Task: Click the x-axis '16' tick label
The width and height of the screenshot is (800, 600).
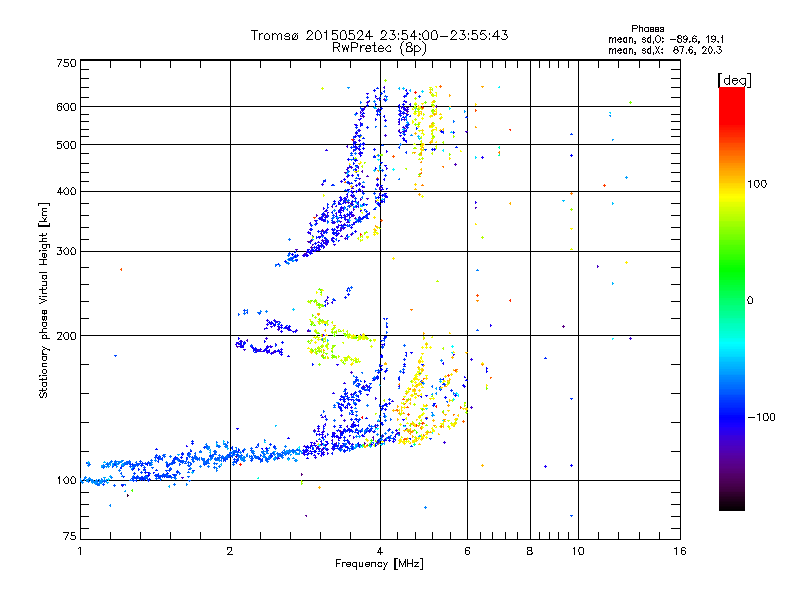Action: click(680, 551)
